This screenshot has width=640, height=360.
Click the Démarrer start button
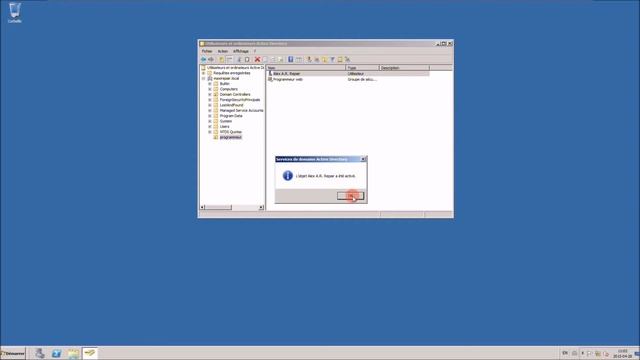coord(13,353)
